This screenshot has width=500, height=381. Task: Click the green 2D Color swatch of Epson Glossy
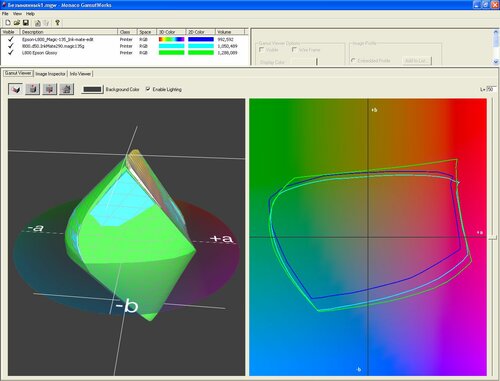tap(201, 53)
